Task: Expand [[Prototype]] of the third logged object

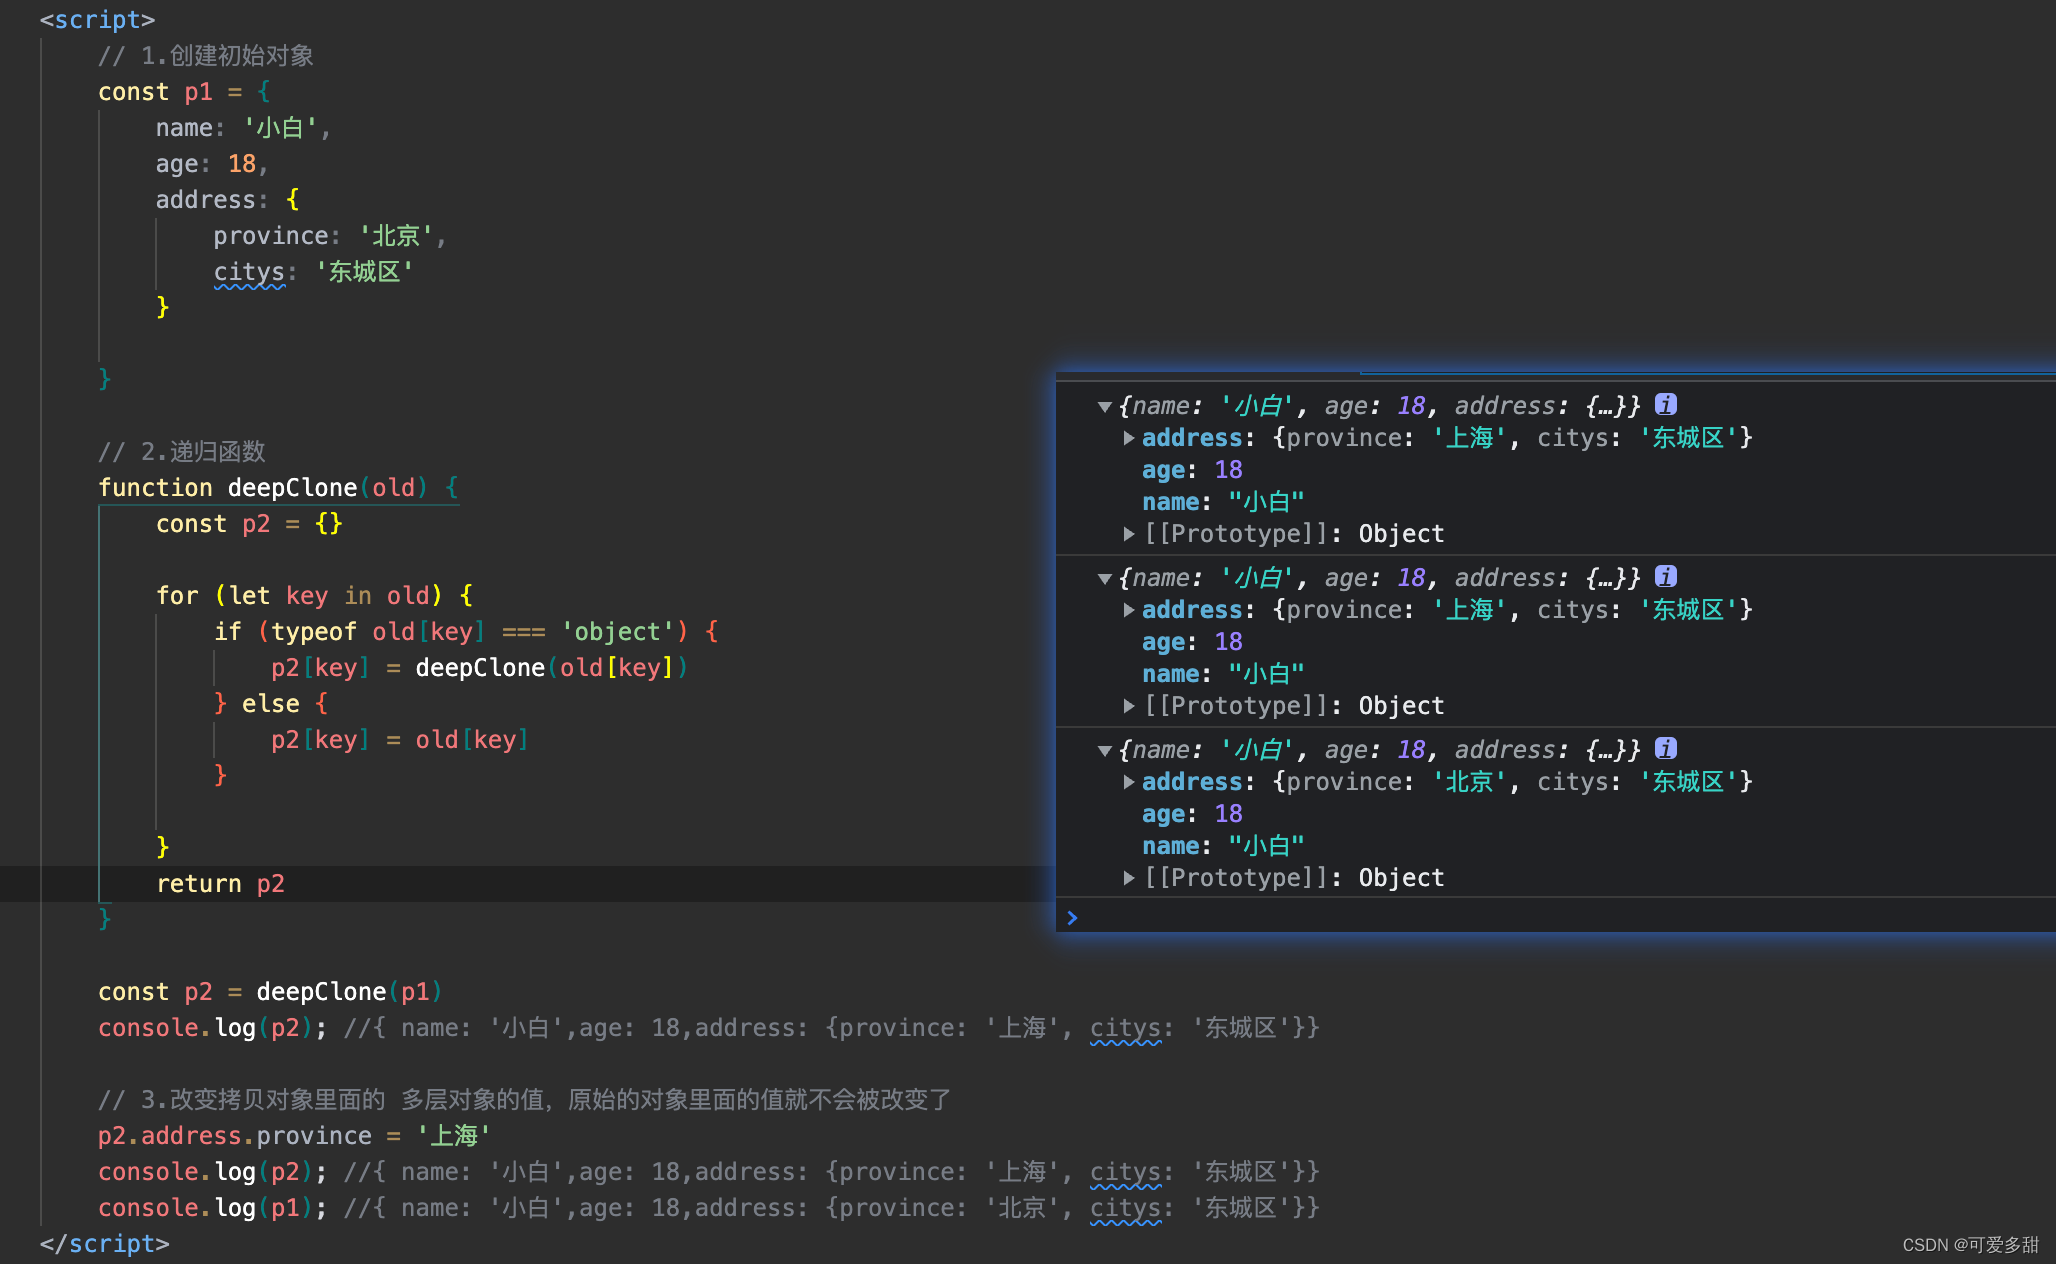Action: tap(1129, 878)
